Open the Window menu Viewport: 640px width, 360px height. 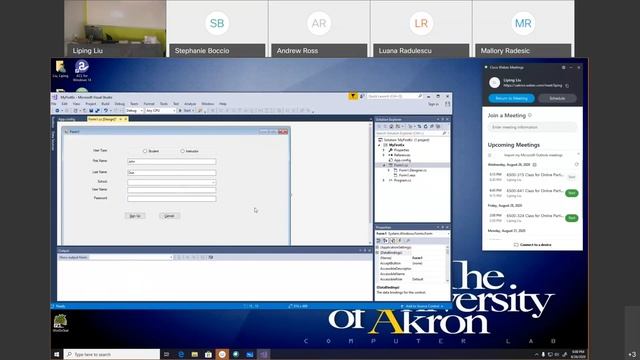coord(207,104)
